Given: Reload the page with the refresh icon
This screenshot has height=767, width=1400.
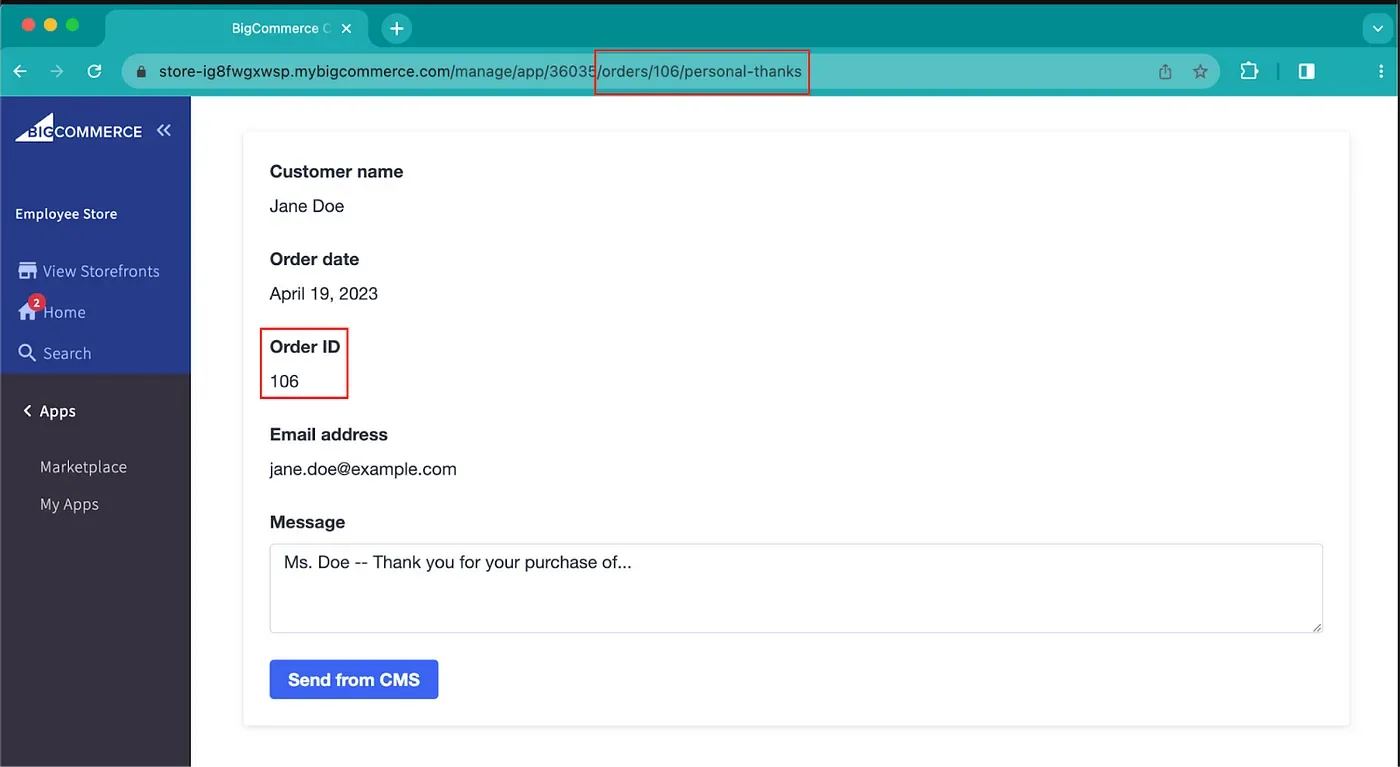Looking at the screenshot, I should (x=95, y=72).
